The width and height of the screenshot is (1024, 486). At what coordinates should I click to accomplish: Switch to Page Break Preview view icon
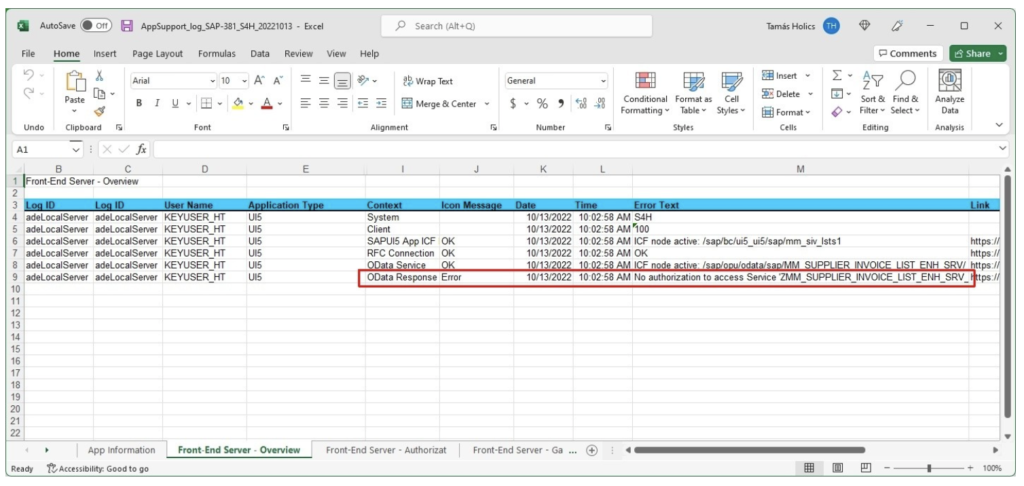point(867,468)
